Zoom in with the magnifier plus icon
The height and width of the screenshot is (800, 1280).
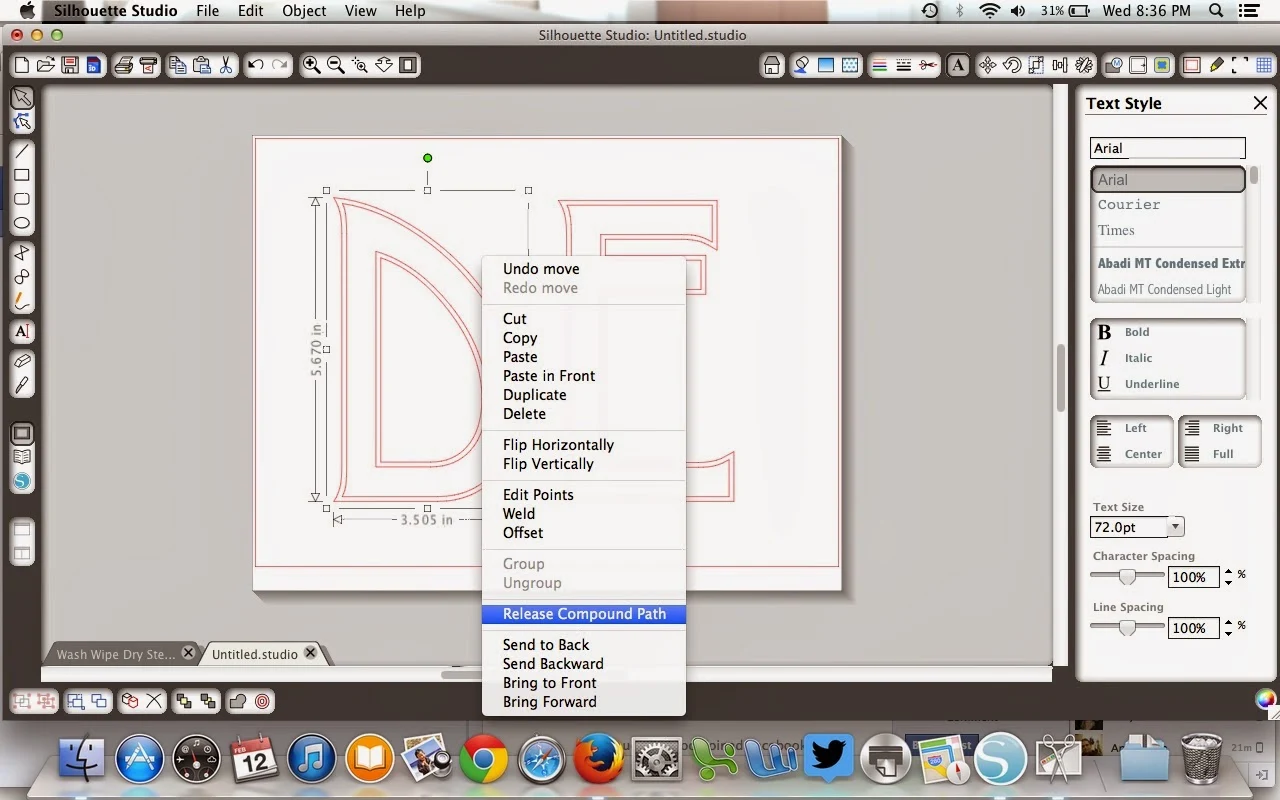(x=312, y=66)
